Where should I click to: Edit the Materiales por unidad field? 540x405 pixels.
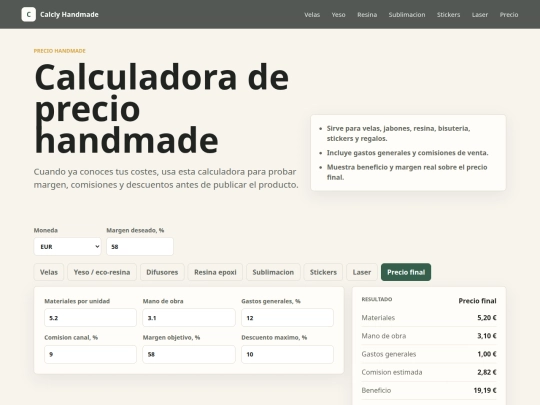(x=91, y=318)
